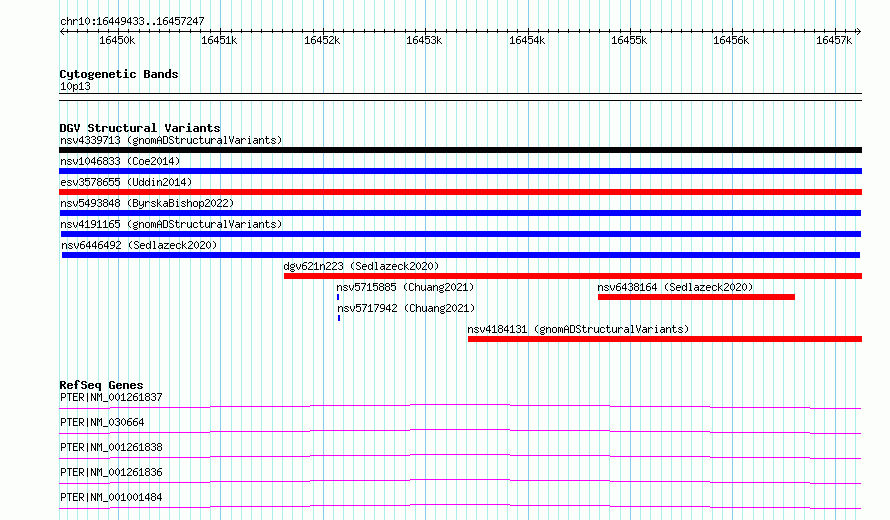Open the esv3578655 (Uddin2014) label

tap(126, 182)
